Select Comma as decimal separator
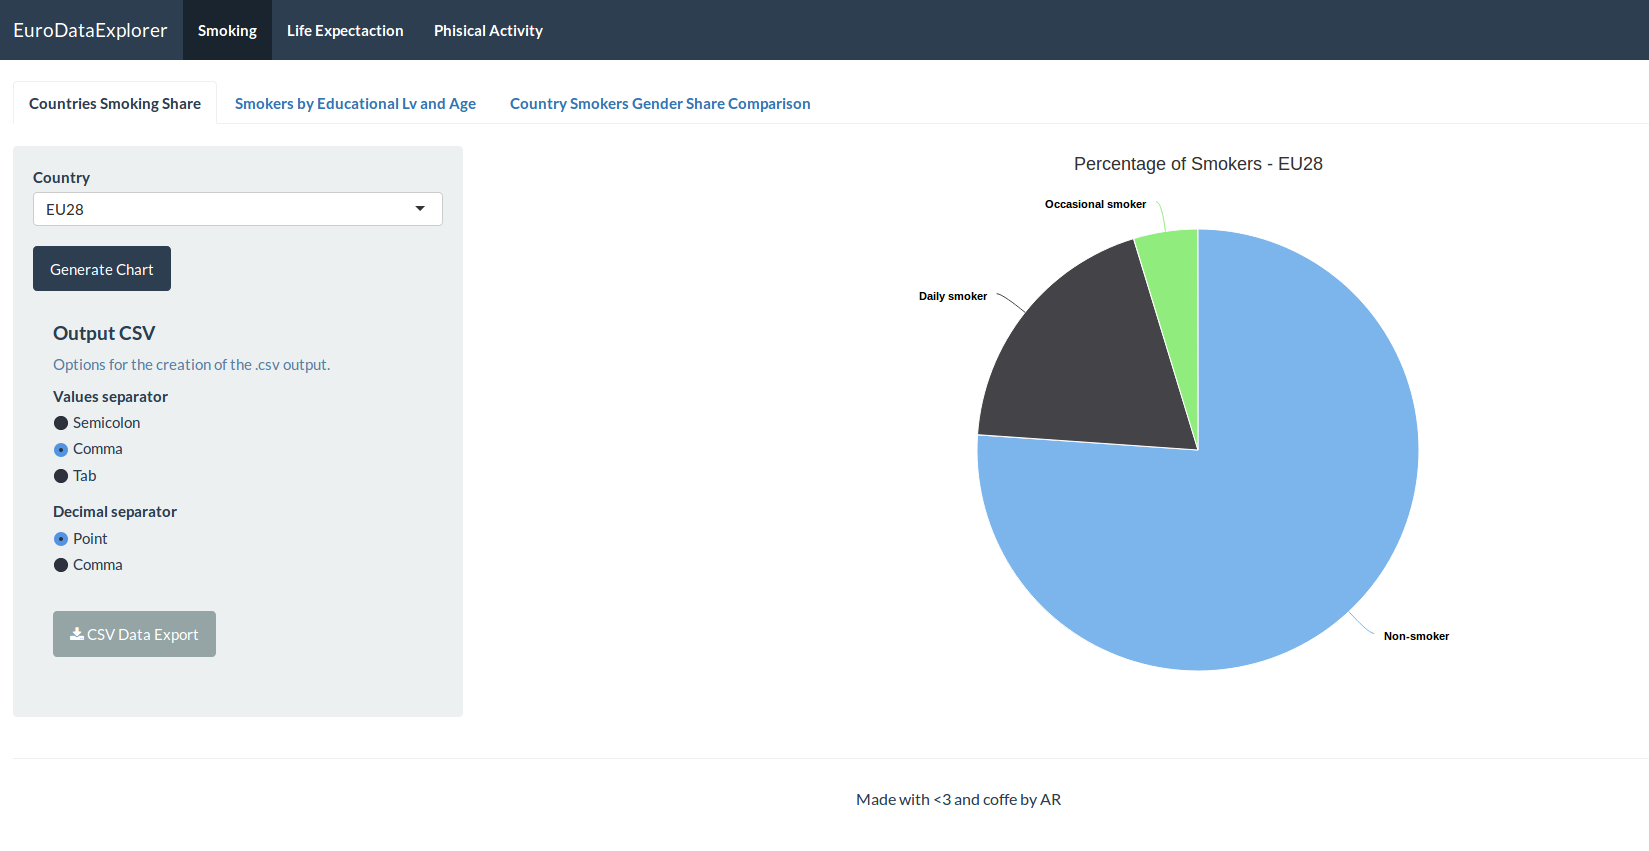 point(61,565)
